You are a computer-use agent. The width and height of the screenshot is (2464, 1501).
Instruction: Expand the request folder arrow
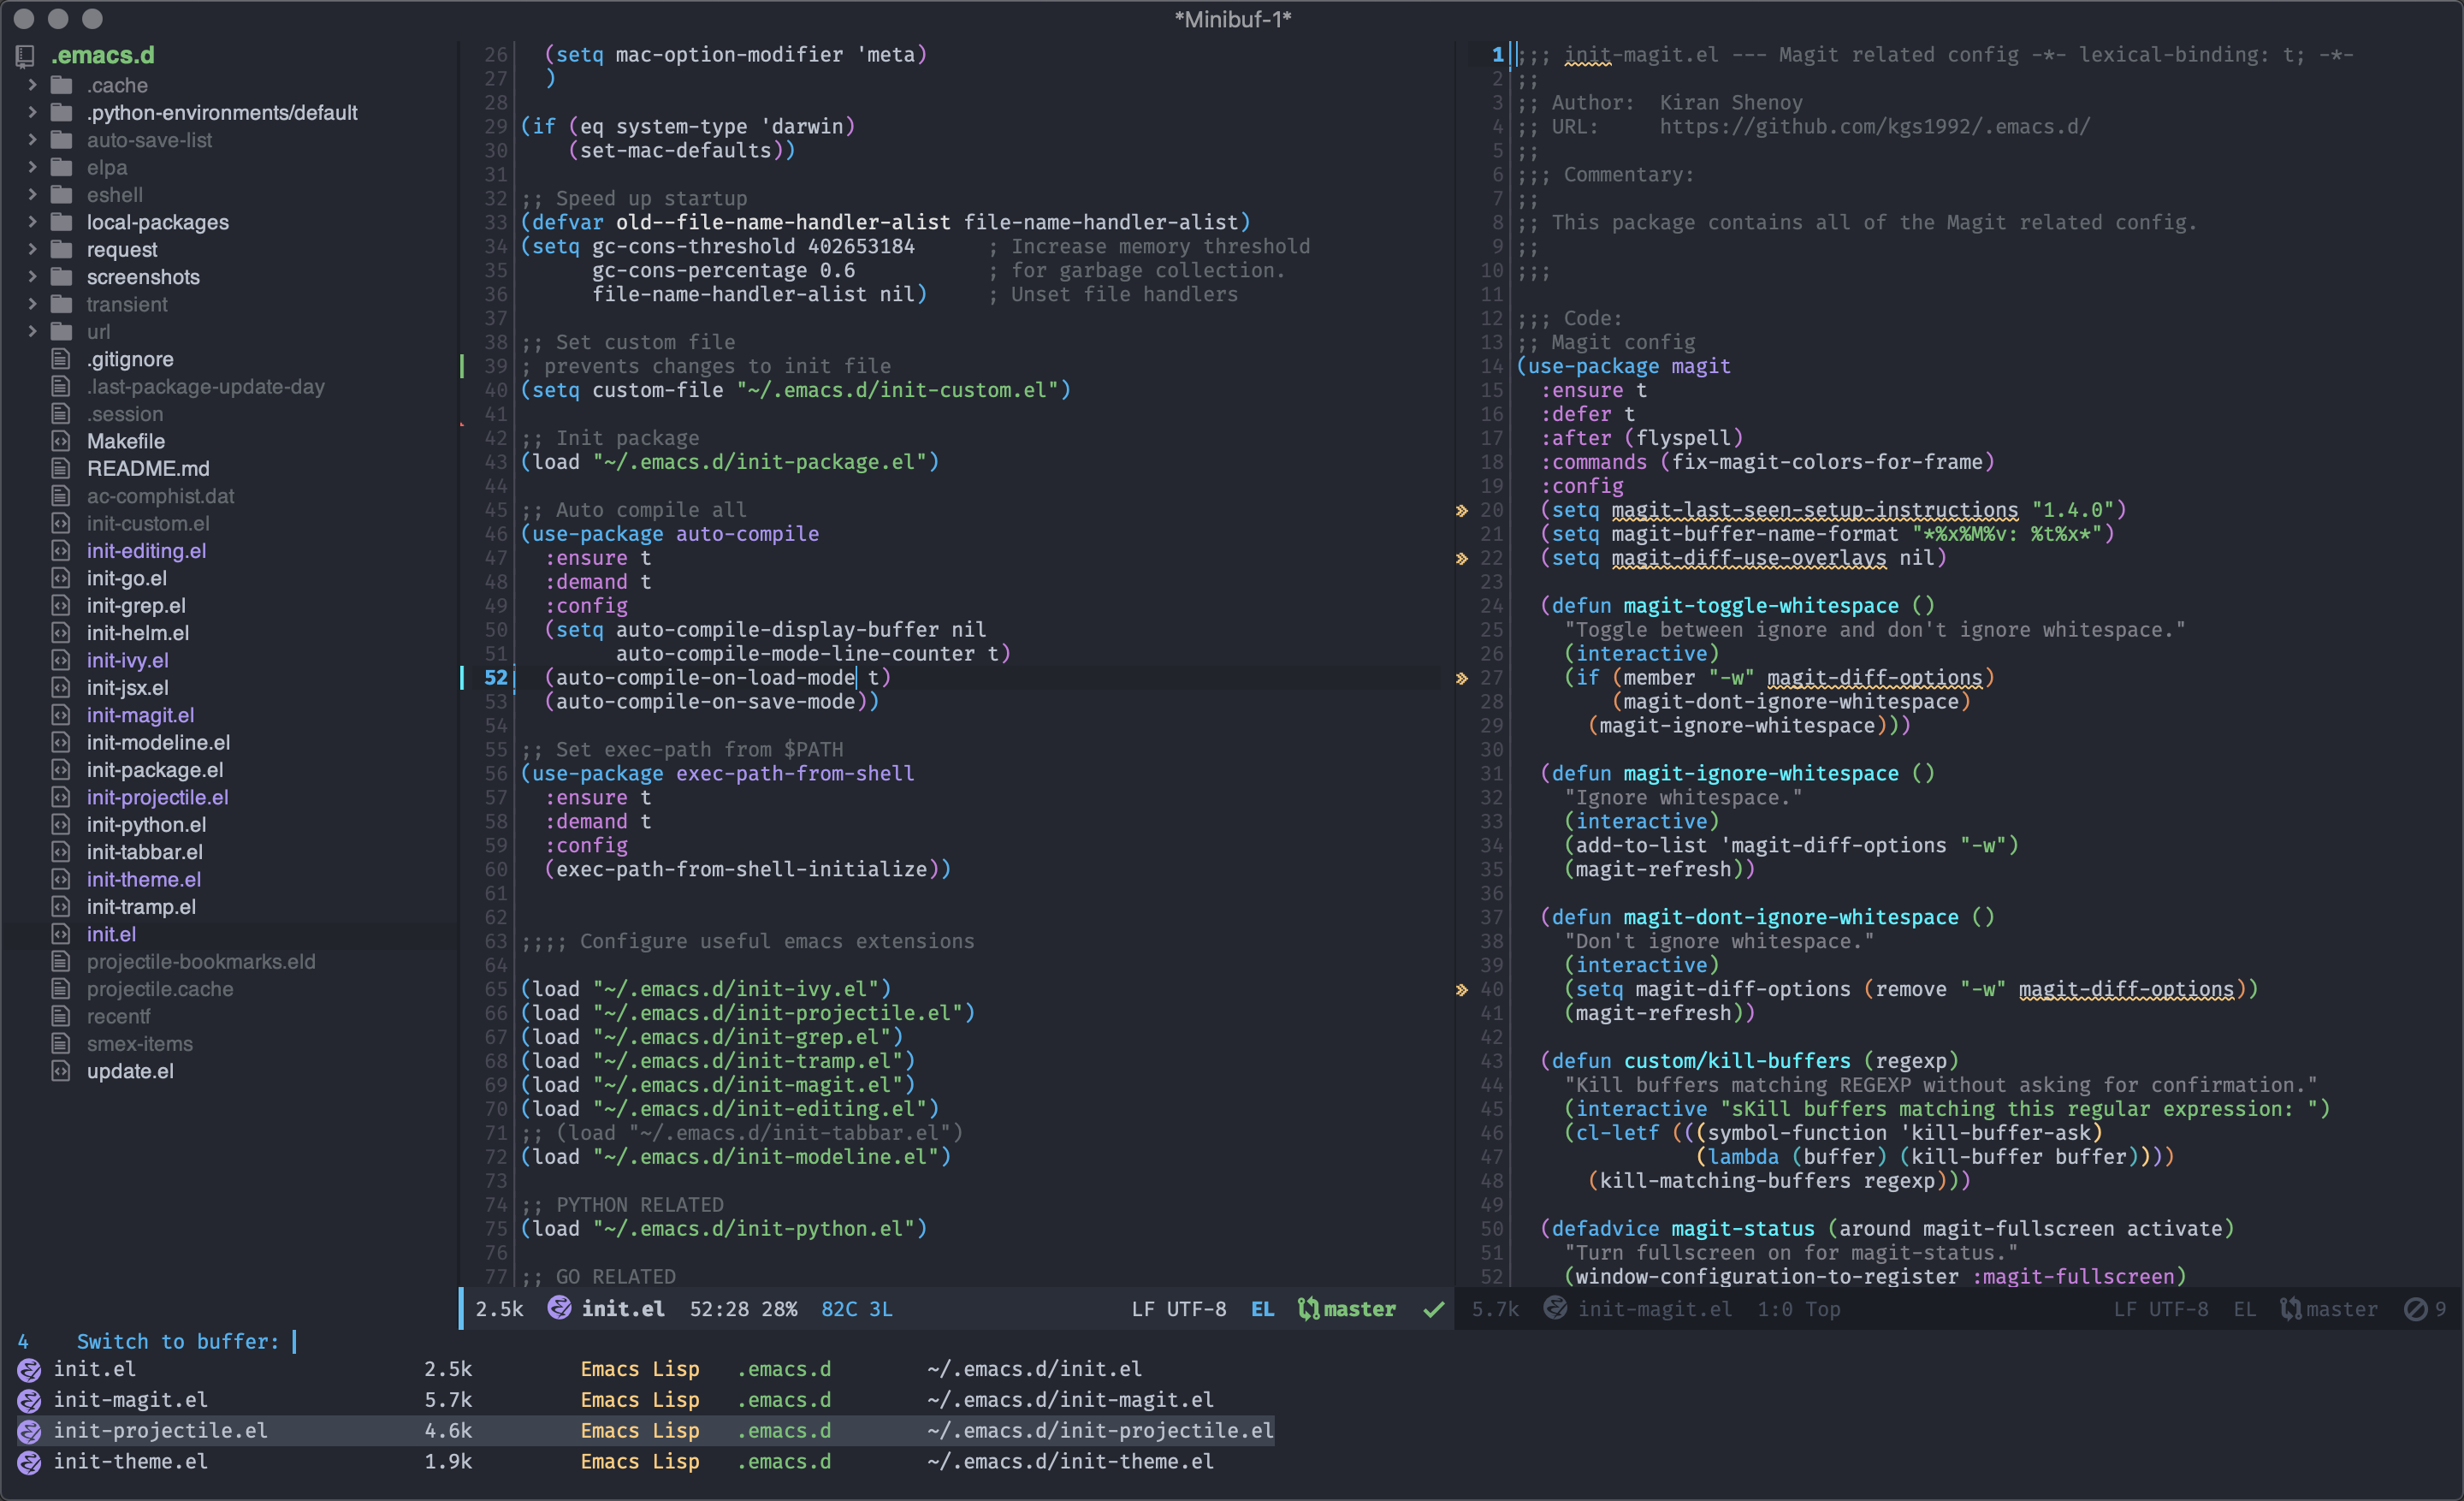point(32,249)
